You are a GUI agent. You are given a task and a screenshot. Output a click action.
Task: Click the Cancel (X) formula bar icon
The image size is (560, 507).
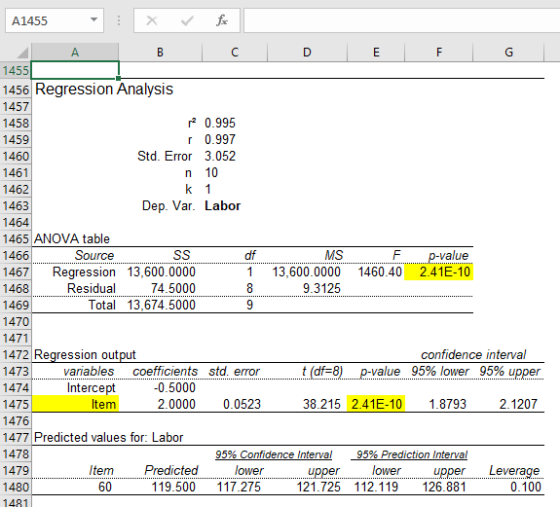pyautogui.click(x=152, y=21)
